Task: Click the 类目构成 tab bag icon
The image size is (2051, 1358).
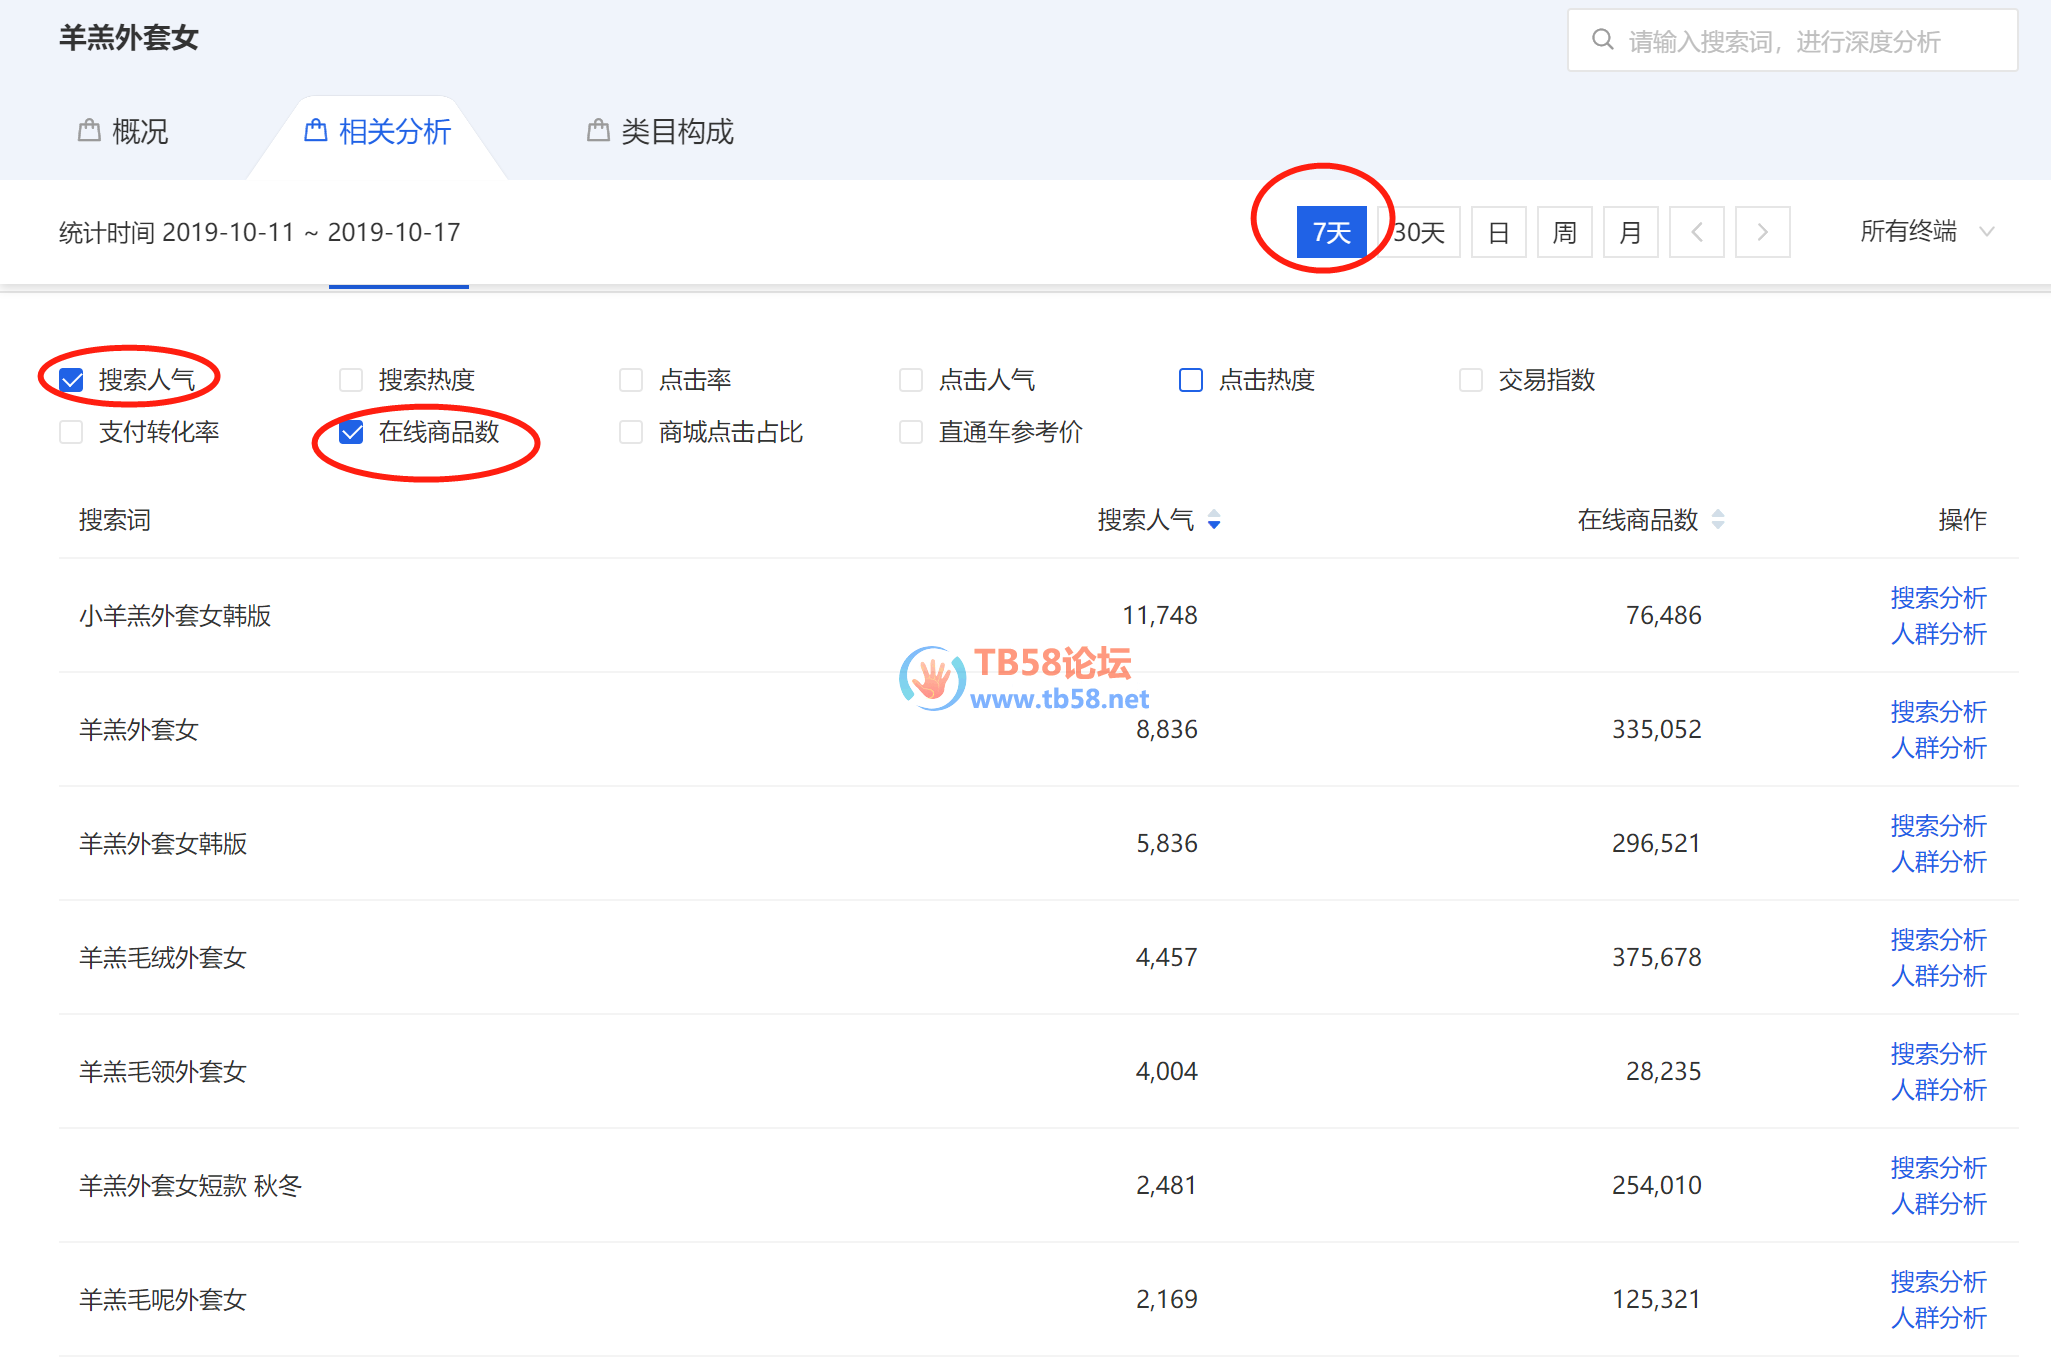Action: click(598, 131)
